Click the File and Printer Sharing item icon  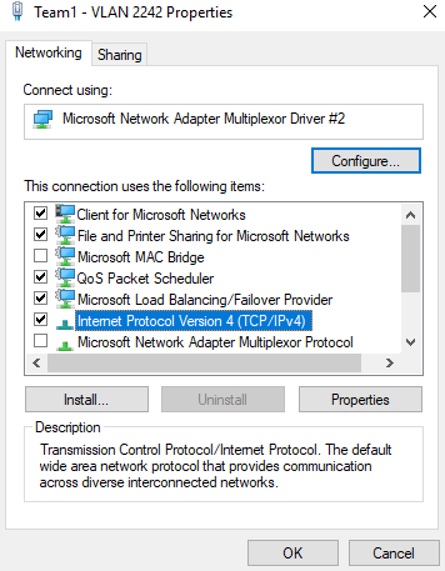pyautogui.click(x=65, y=235)
